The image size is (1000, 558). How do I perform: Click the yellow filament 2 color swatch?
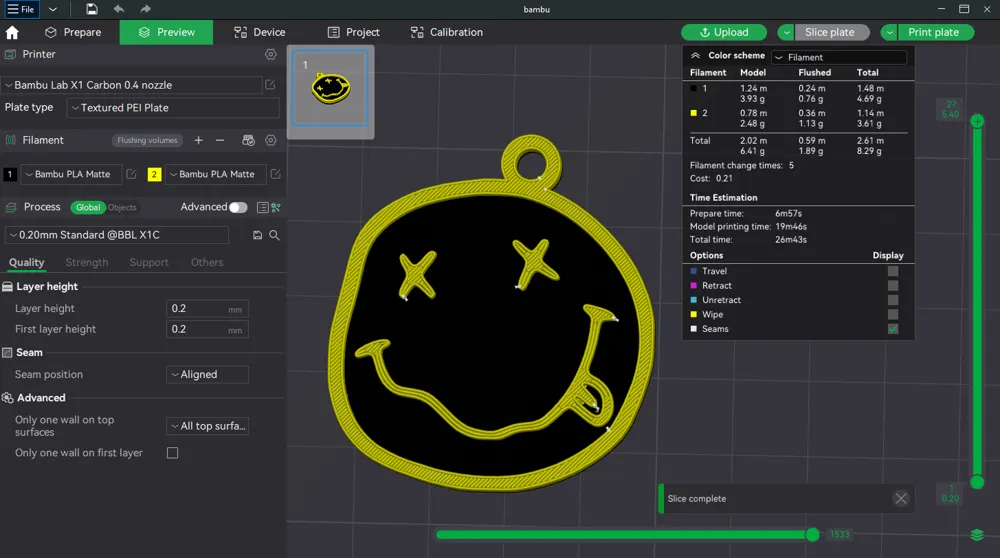point(154,174)
